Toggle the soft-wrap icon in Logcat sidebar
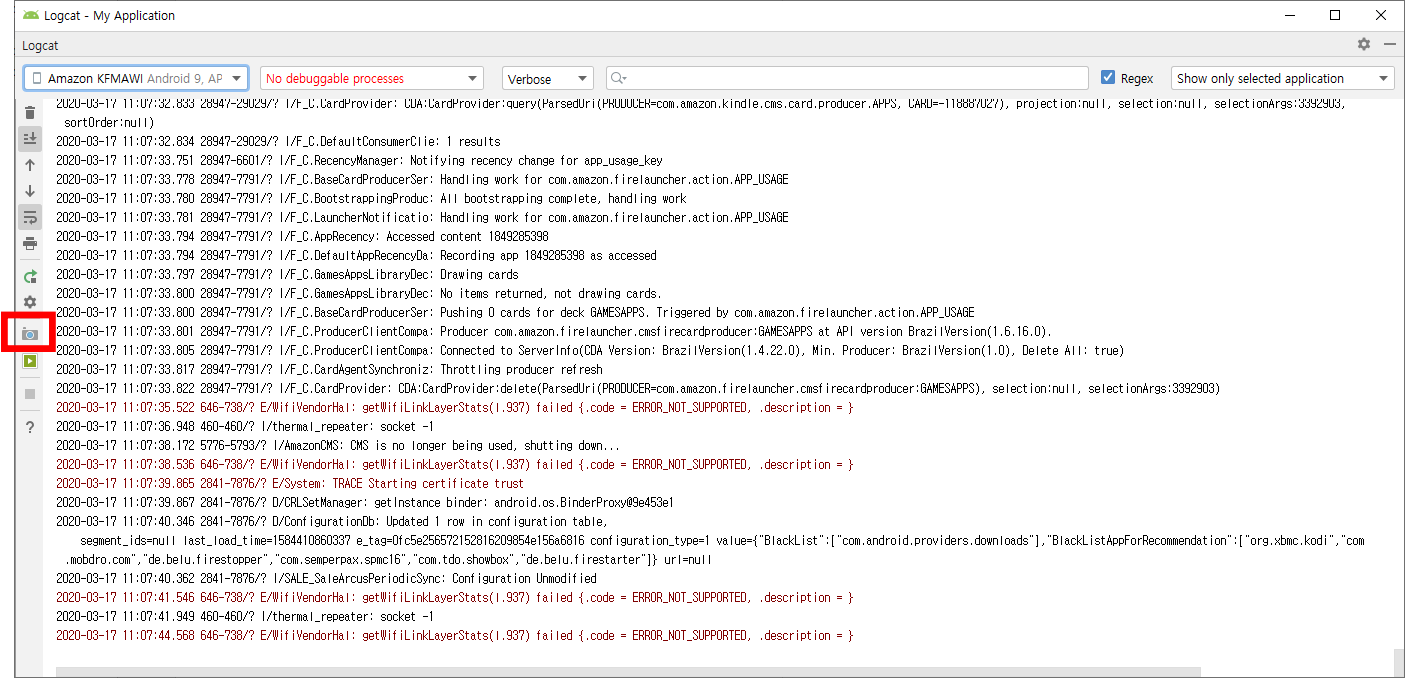The width and height of the screenshot is (1405, 678). coord(30,216)
